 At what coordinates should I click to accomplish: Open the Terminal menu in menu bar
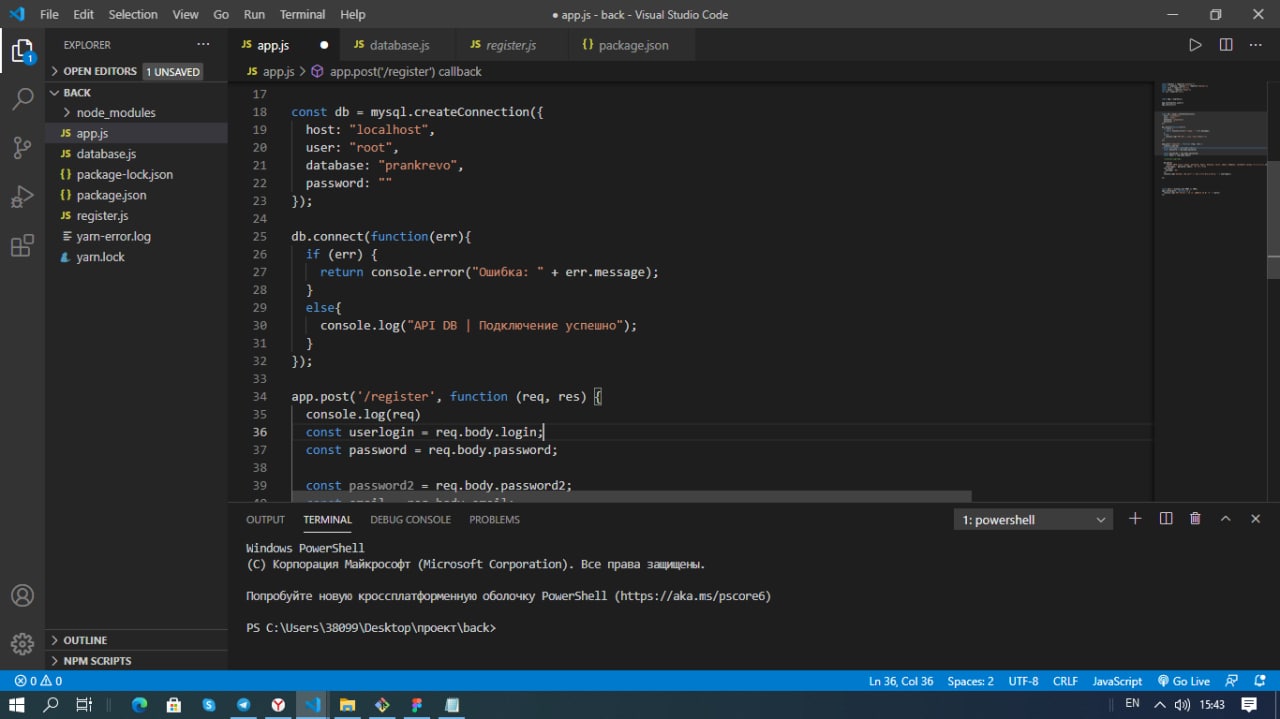(x=302, y=15)
